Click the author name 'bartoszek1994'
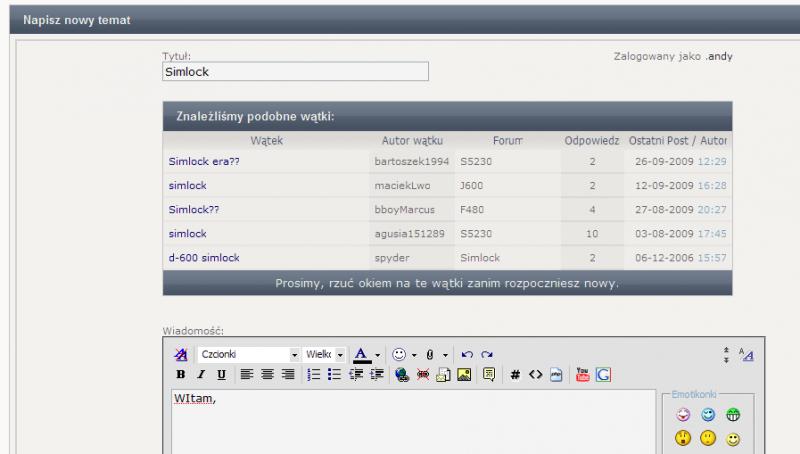800x454 pixels. (412, 161)
